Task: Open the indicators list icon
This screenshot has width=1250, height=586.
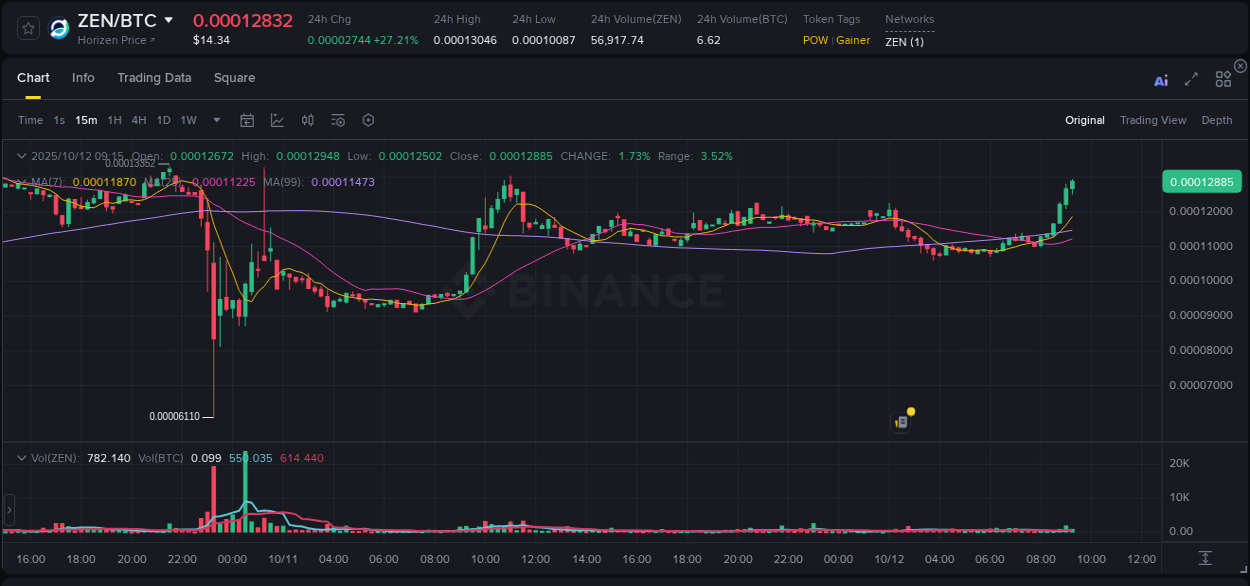Action: pos(338,120)
